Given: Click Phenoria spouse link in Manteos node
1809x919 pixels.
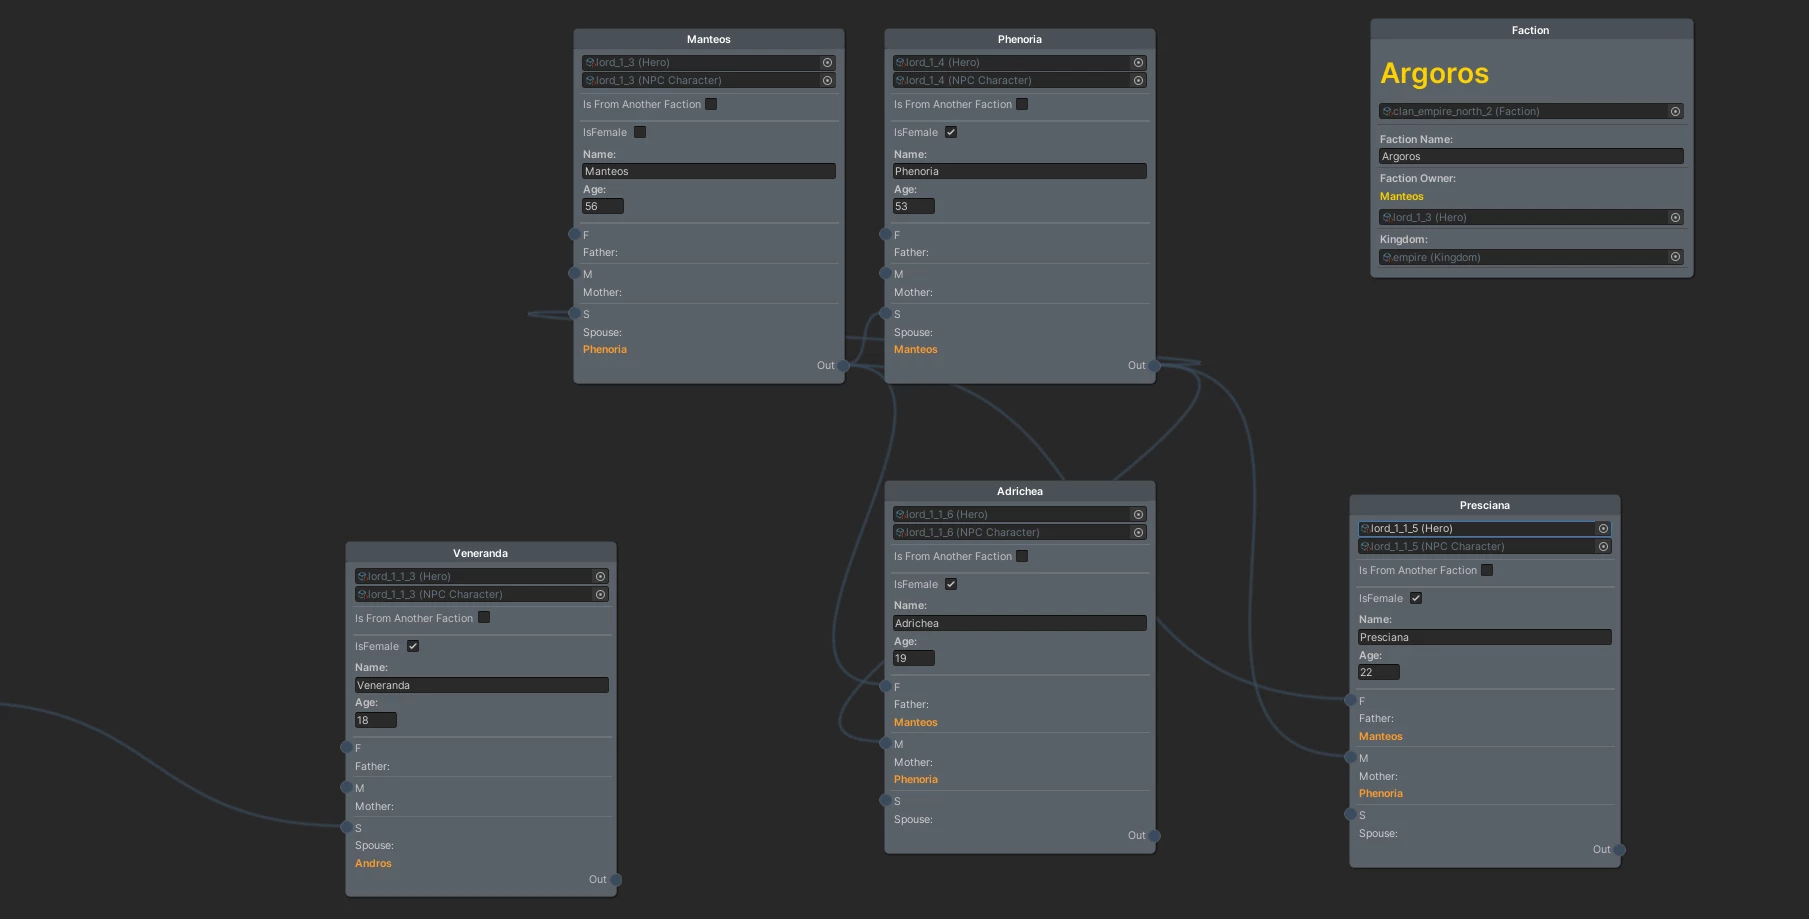Looking at the screenshot, I should [x=605, y=349].
